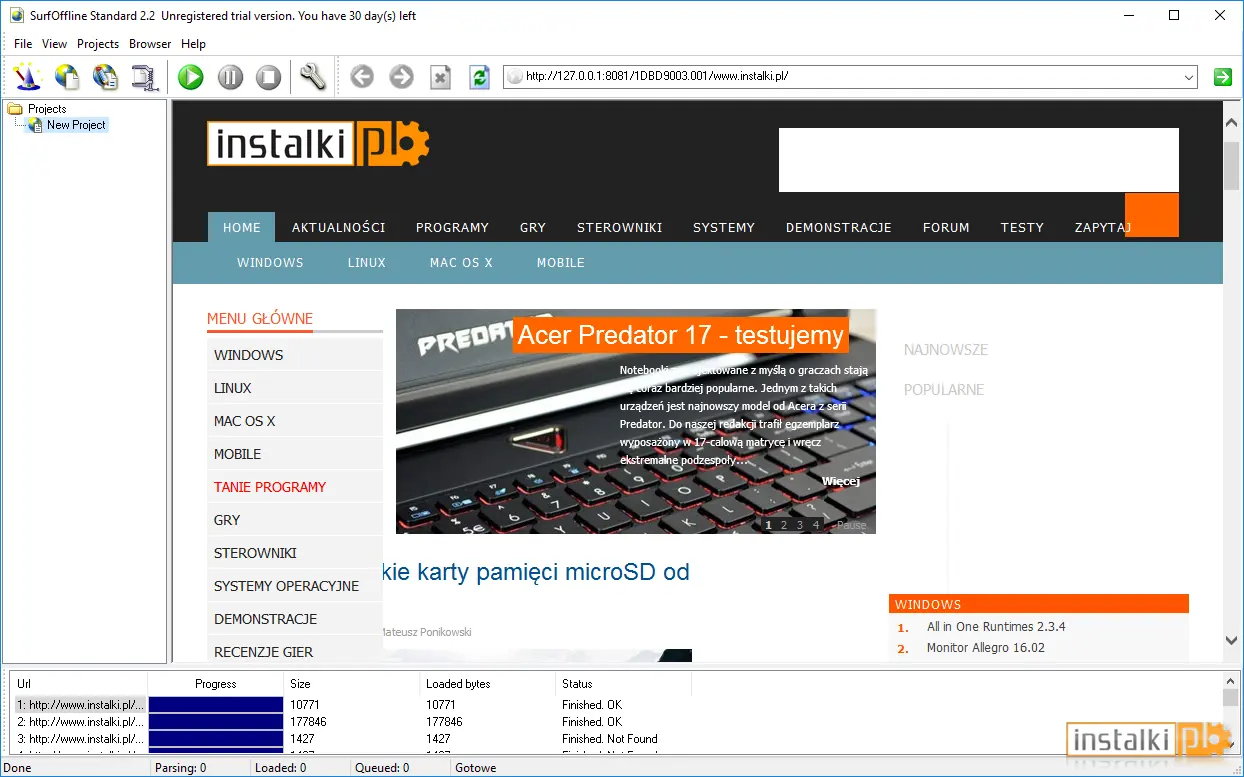Click the browser pane vertical scrollbar down arrow
1244x777 pixels.
coord(1231,640)
